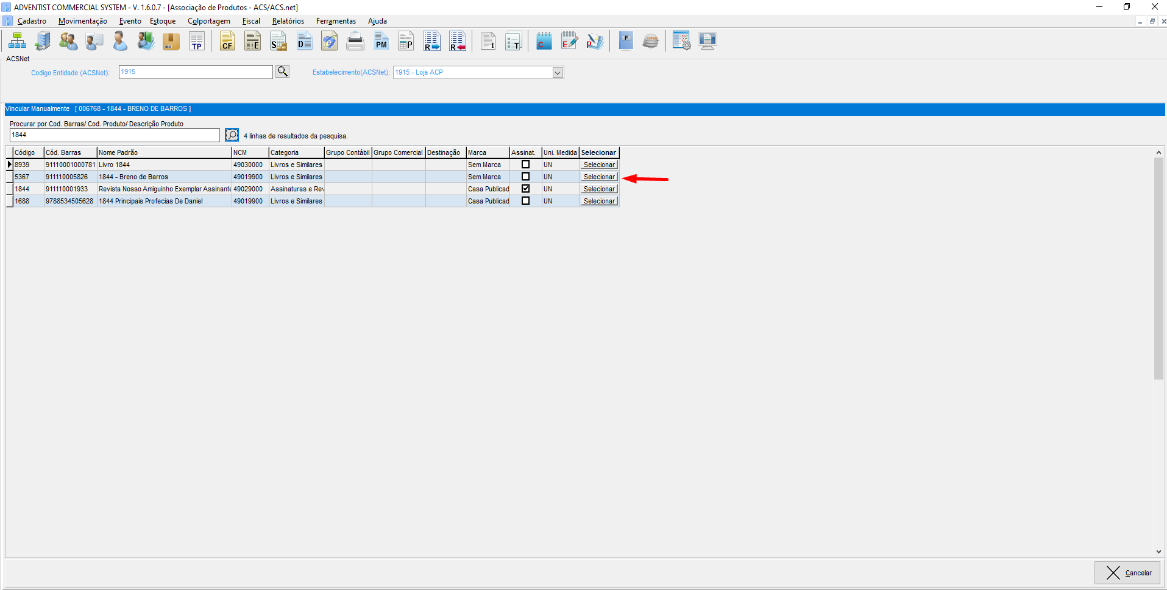This screenshot has width=1167, height=590.
Task: Open the table settings gear toolbar icon
Action: 681,41
